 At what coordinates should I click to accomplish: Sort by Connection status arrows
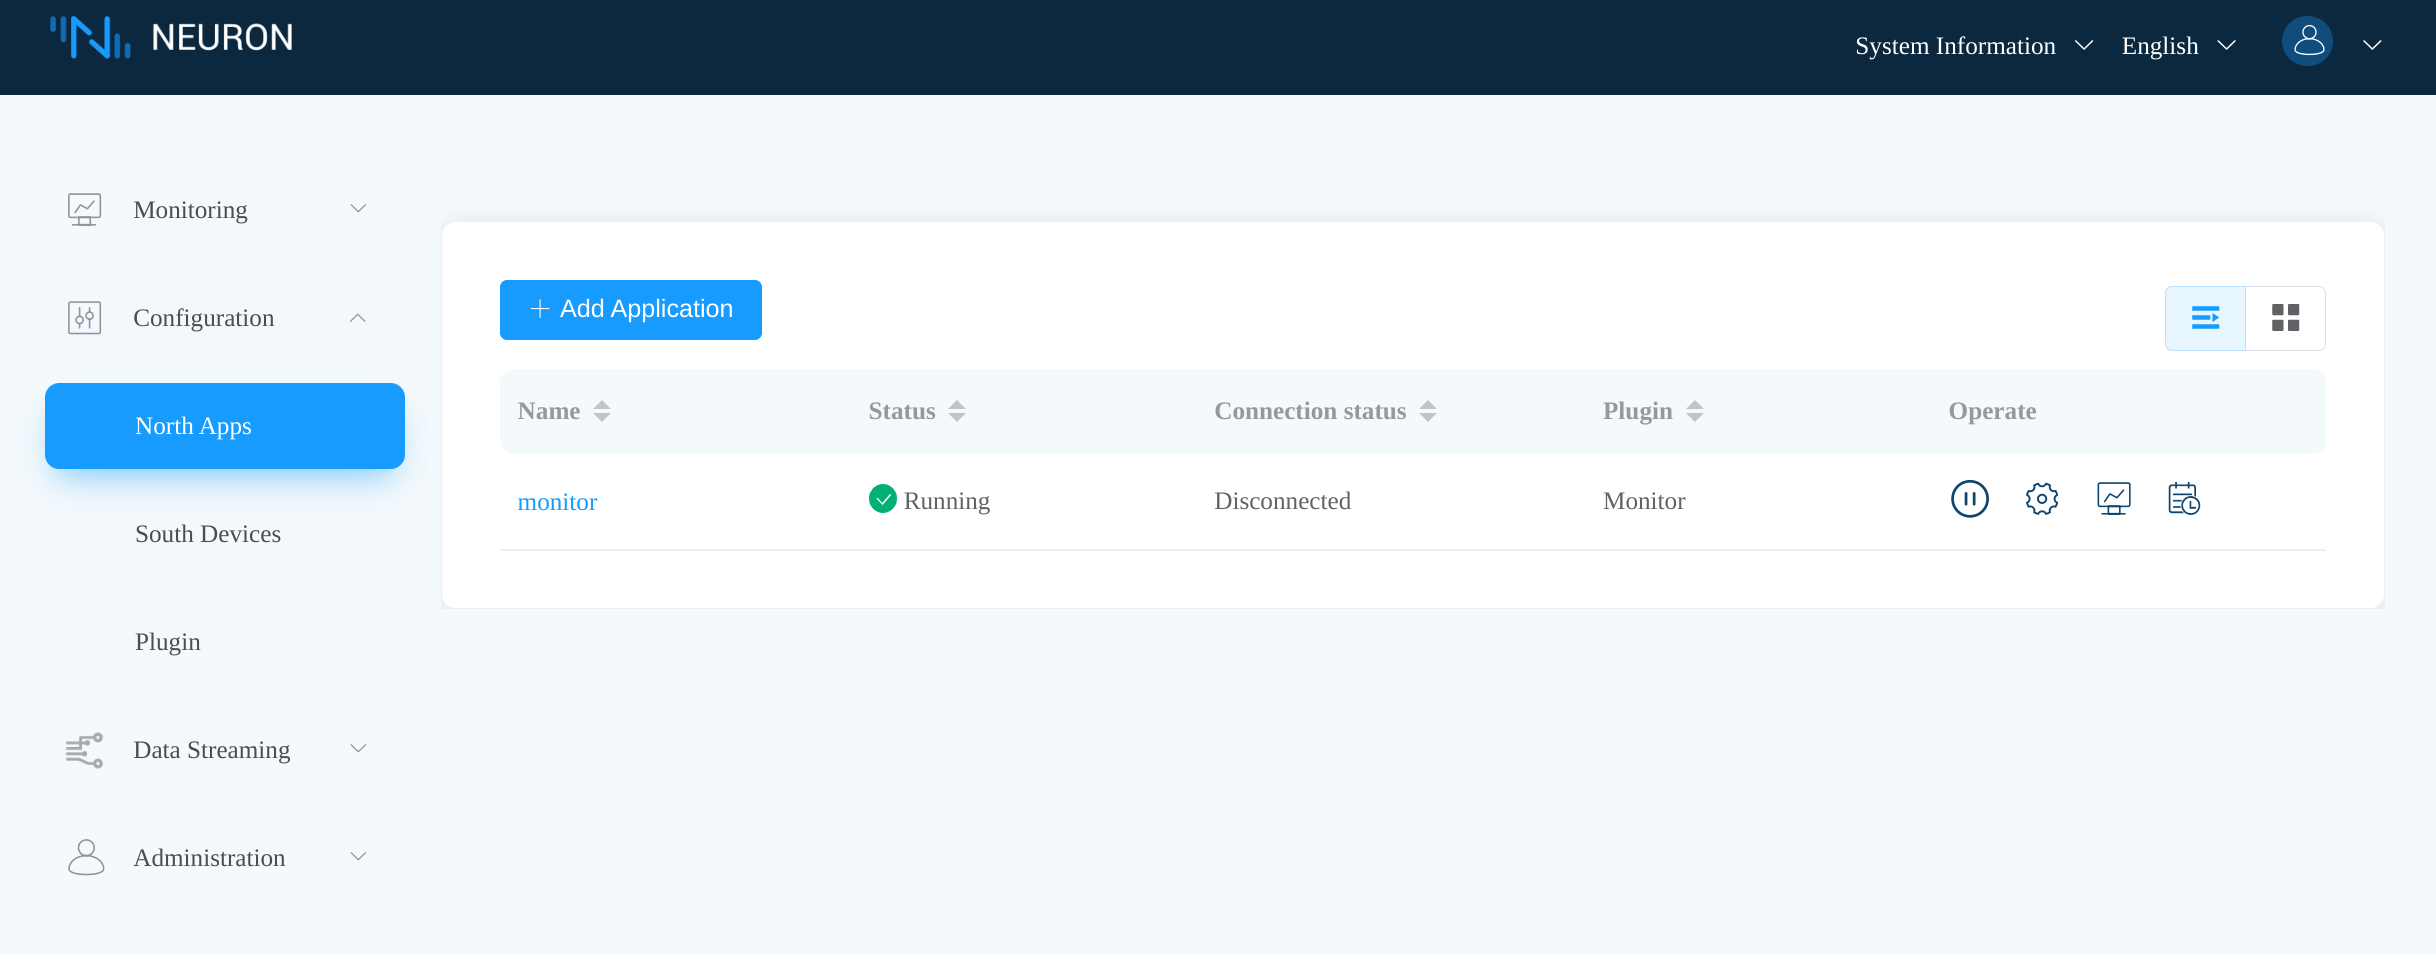(x=1428, y=411)
